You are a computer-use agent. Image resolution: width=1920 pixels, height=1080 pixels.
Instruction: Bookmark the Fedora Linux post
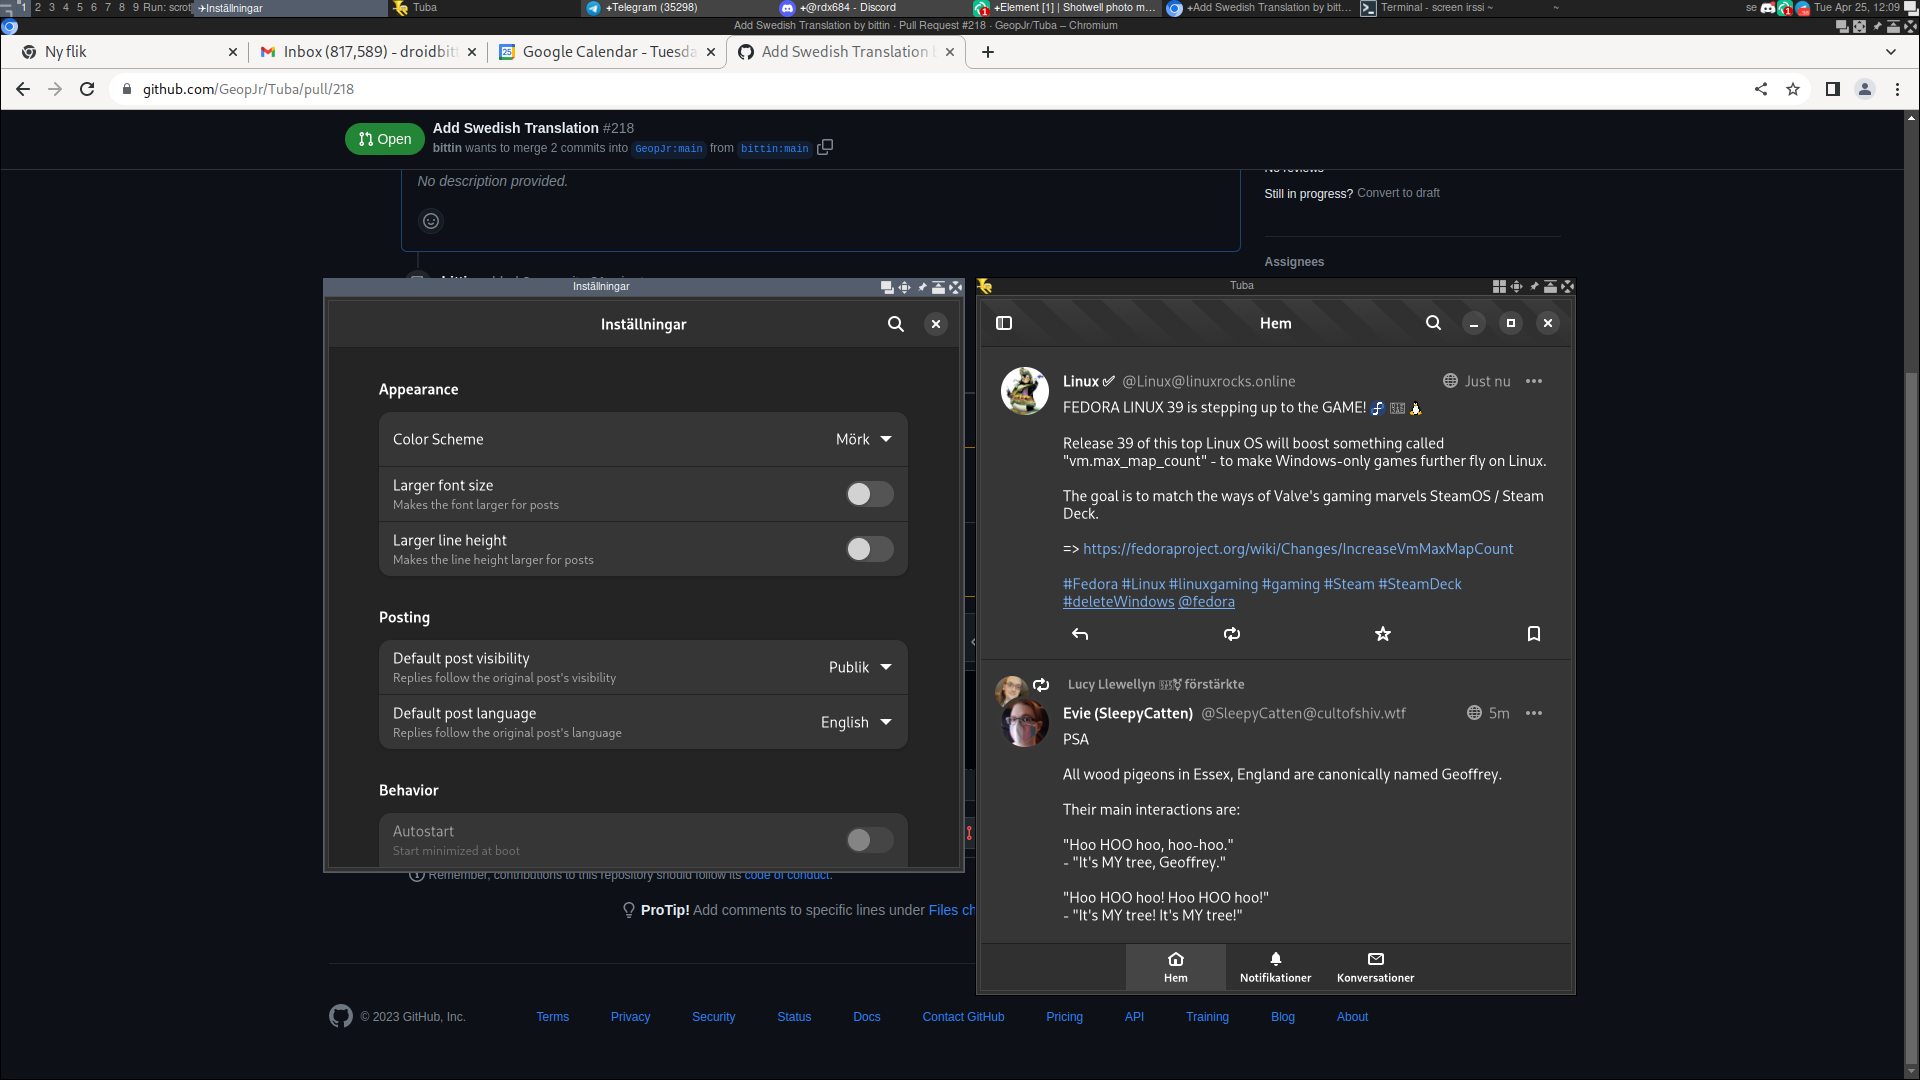(x=1533, y=633)
